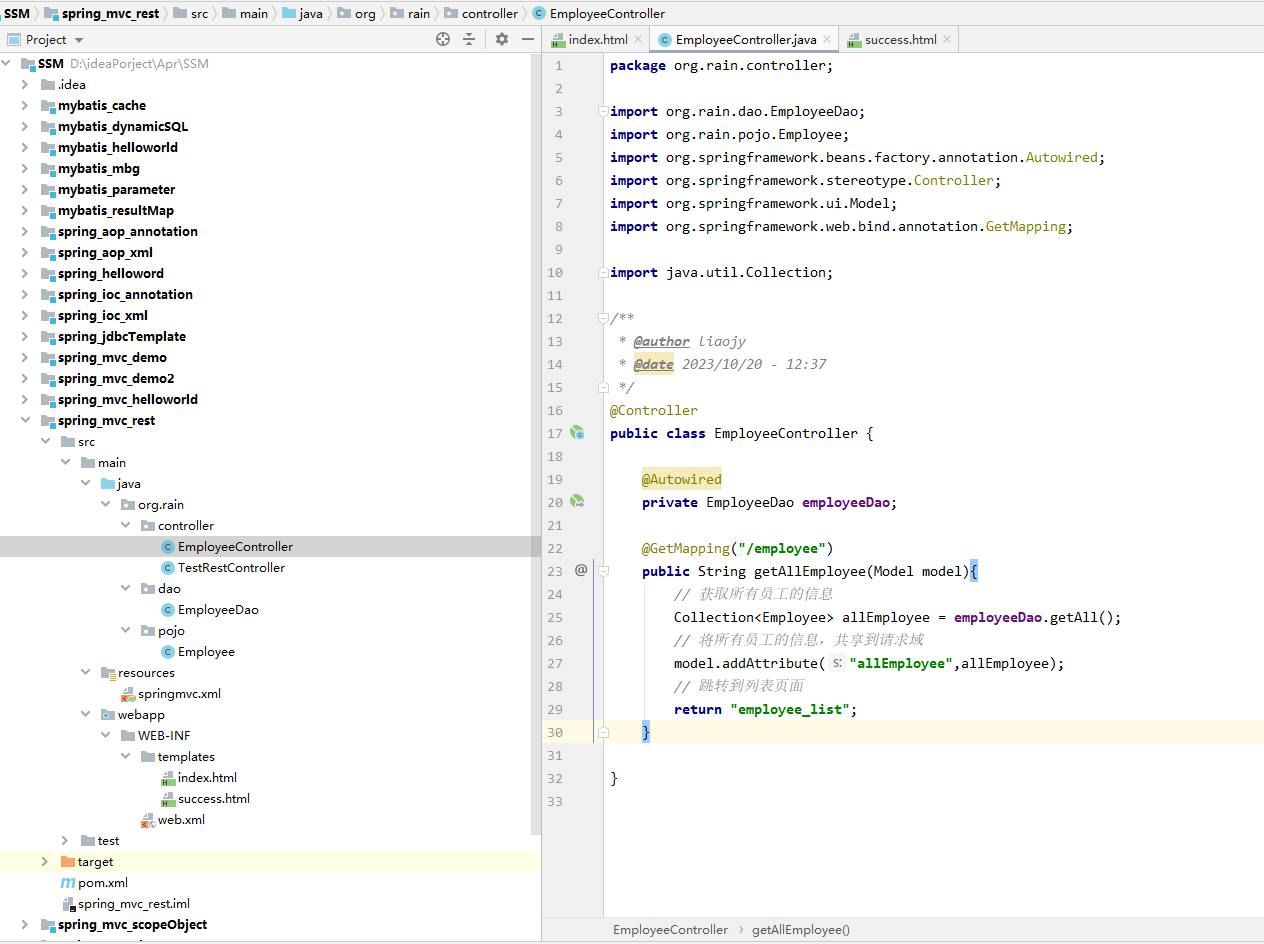Click the controller breadcrumb in navigation bar

point(481,14)
